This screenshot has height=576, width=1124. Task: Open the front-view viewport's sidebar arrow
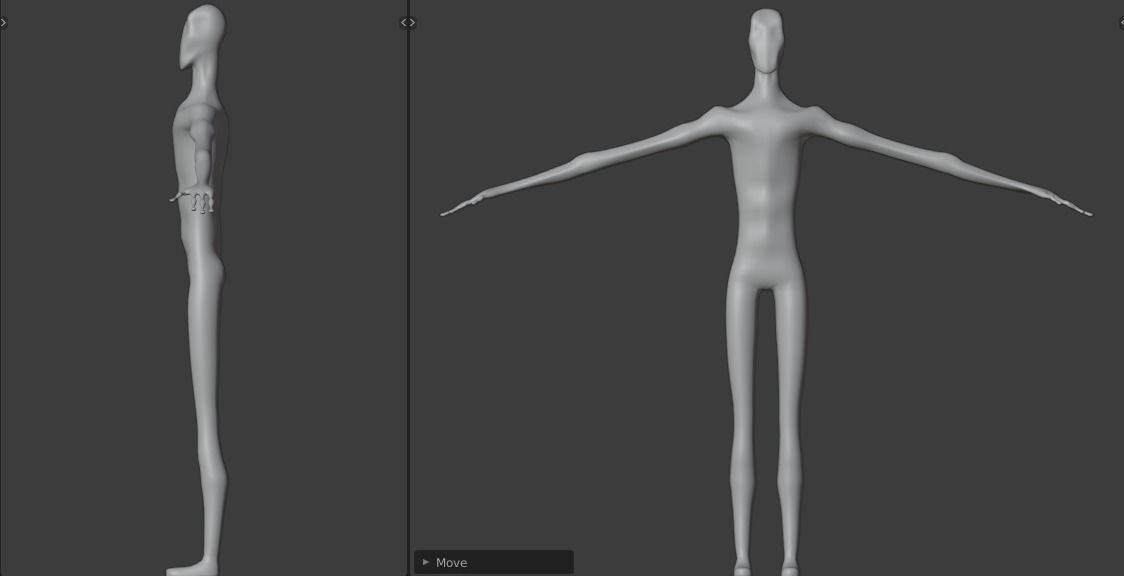[x=1121, y=23]
